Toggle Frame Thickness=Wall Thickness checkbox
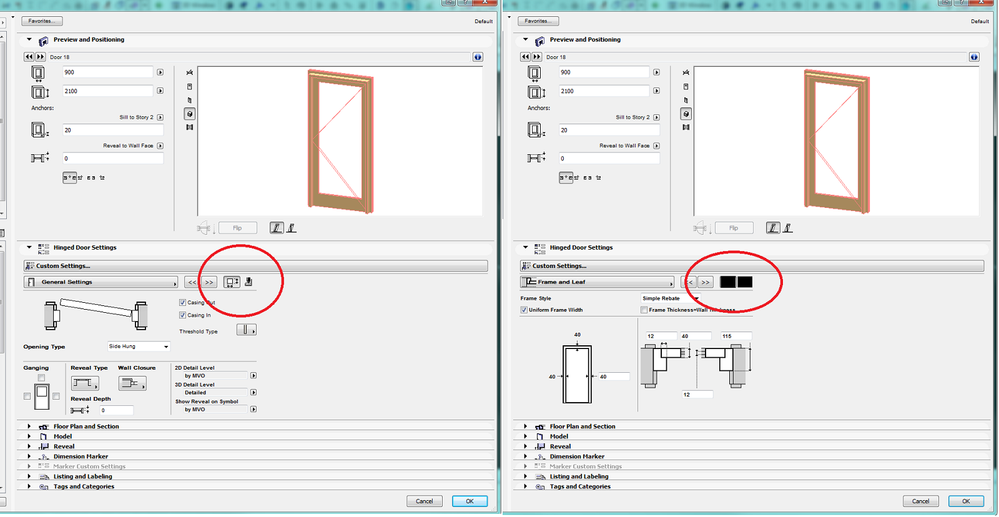This screenshot has height=517, width=999. (644, 310)
